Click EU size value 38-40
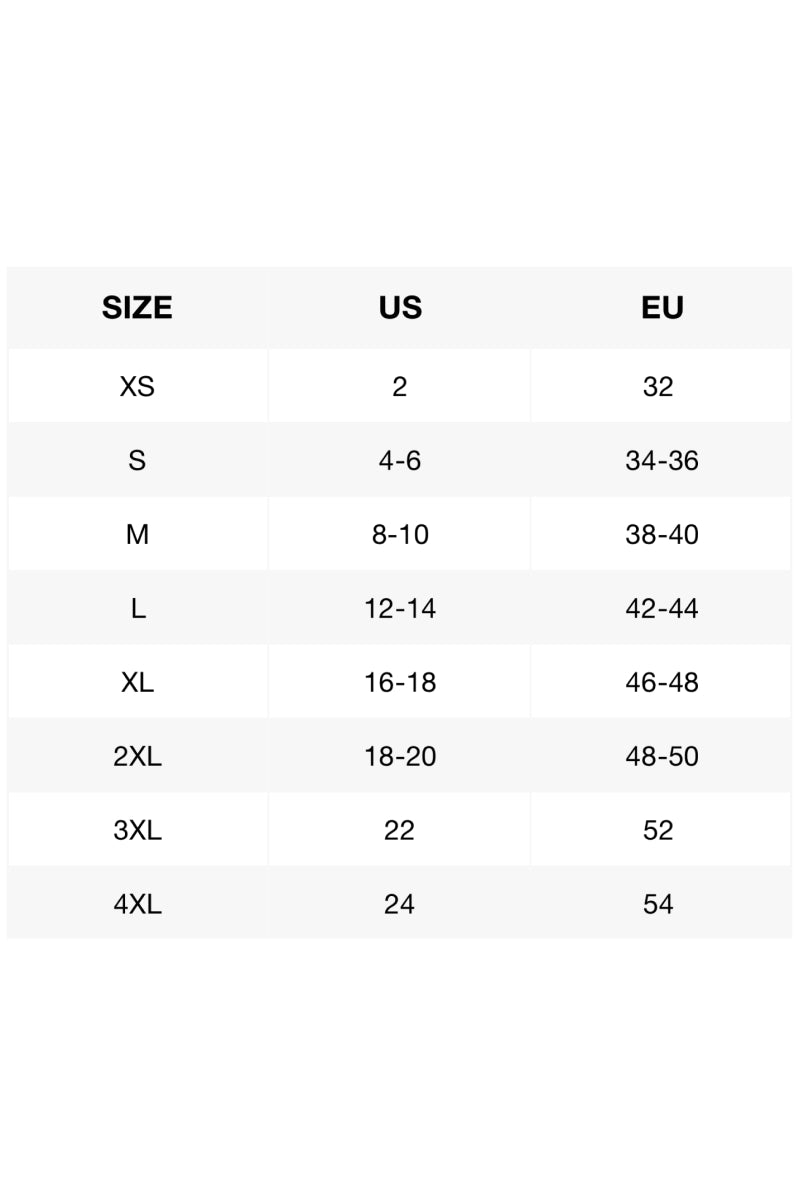This screenshot has height=1200, width=800. 662,534
